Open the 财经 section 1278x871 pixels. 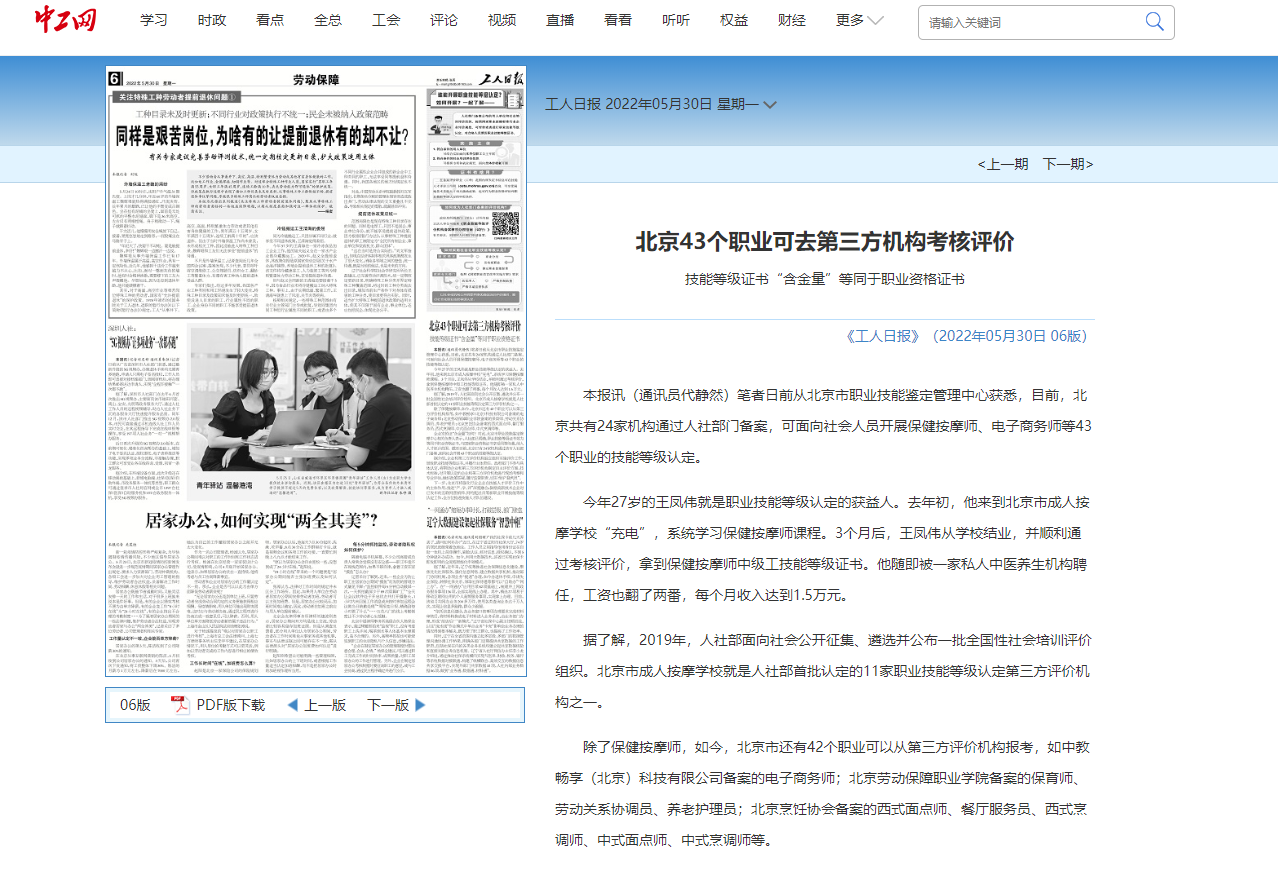pos(792,20)
